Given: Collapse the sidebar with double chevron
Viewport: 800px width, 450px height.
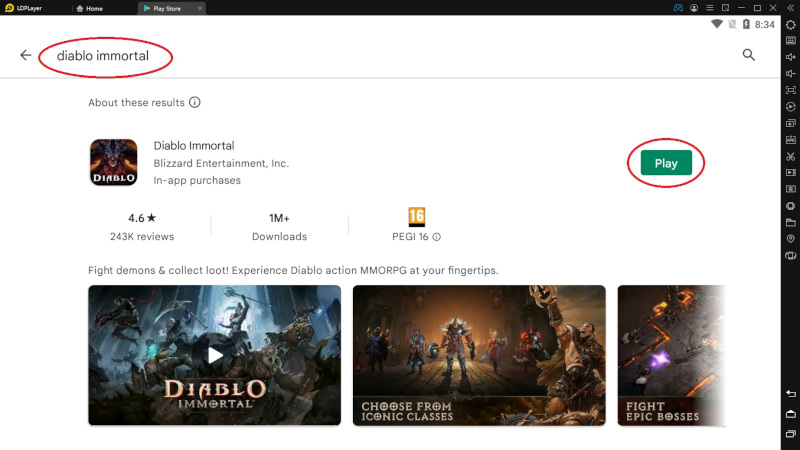Looking at the screenshot, I should tap(790, 8).
